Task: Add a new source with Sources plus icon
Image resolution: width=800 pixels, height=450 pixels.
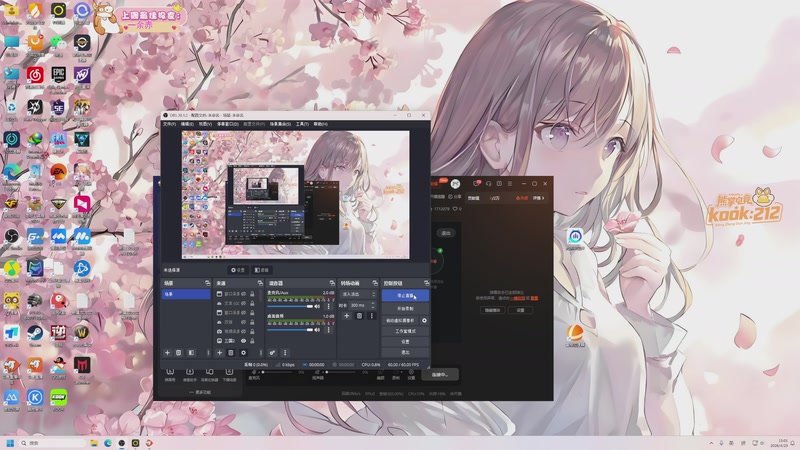Action: click(x=219, y=353)
